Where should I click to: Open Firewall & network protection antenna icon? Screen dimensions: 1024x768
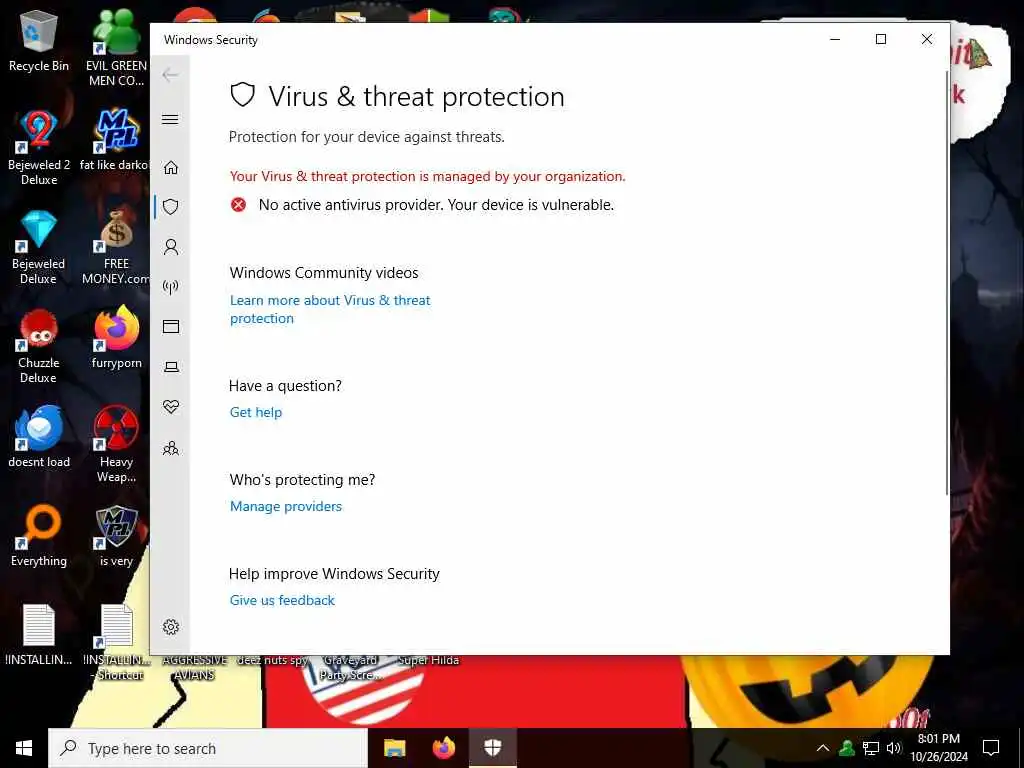click(170, 287)
